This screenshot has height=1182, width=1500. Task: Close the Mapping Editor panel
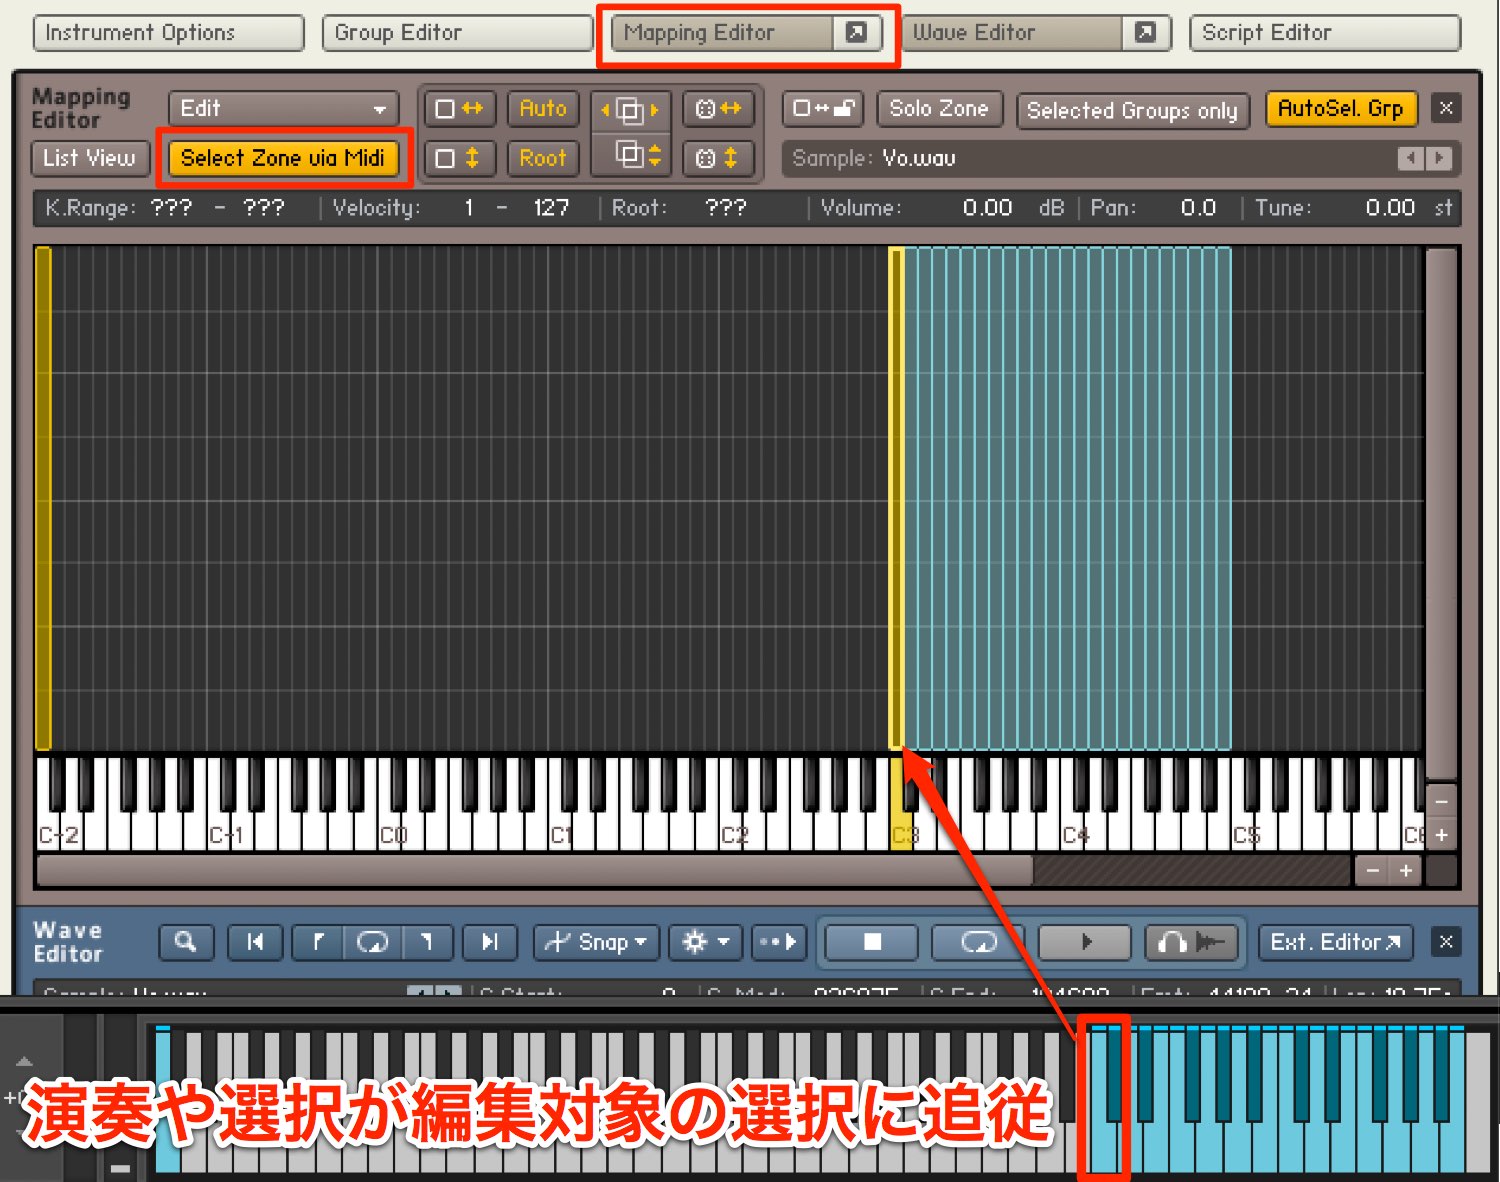(x=1445, y=108)
